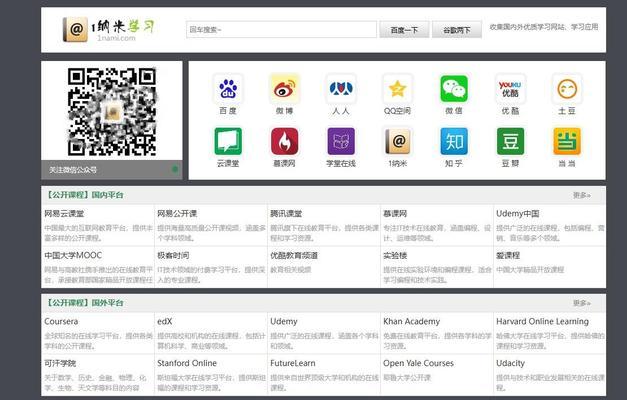Open the 可汗学院 link
This screenshot has width=627, height=400.
tap(60, 363)
